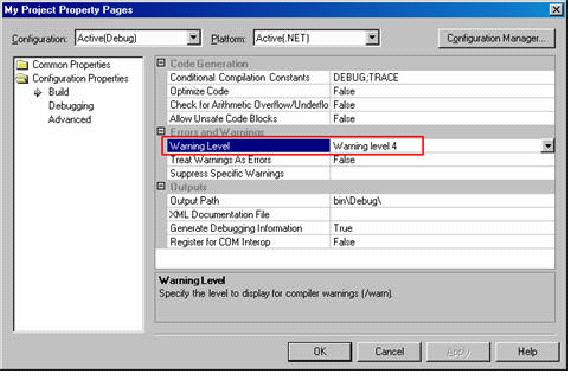Select the Treat Warnings As Errors property
Viewport: 569px width, 384px height.
pos(248,160)
